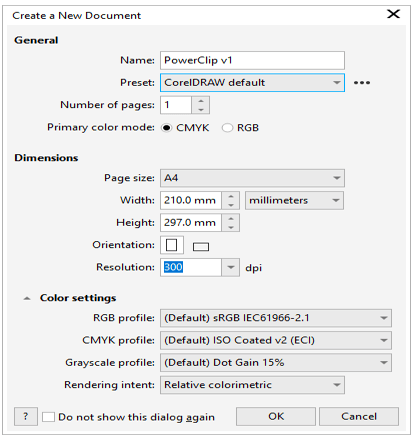The image size is (412, 437).
Task: Click the Cancel button
Action: (x=359, y=416)
